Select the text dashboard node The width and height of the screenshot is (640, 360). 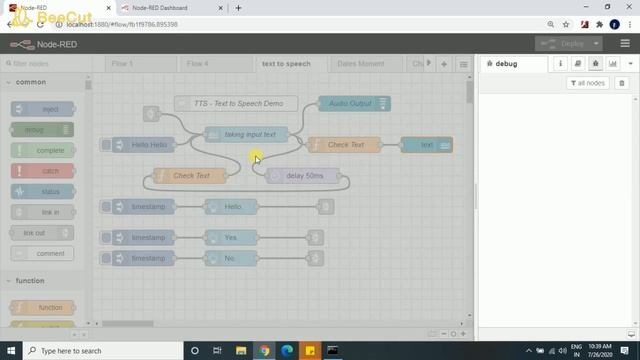pos(427,145)
